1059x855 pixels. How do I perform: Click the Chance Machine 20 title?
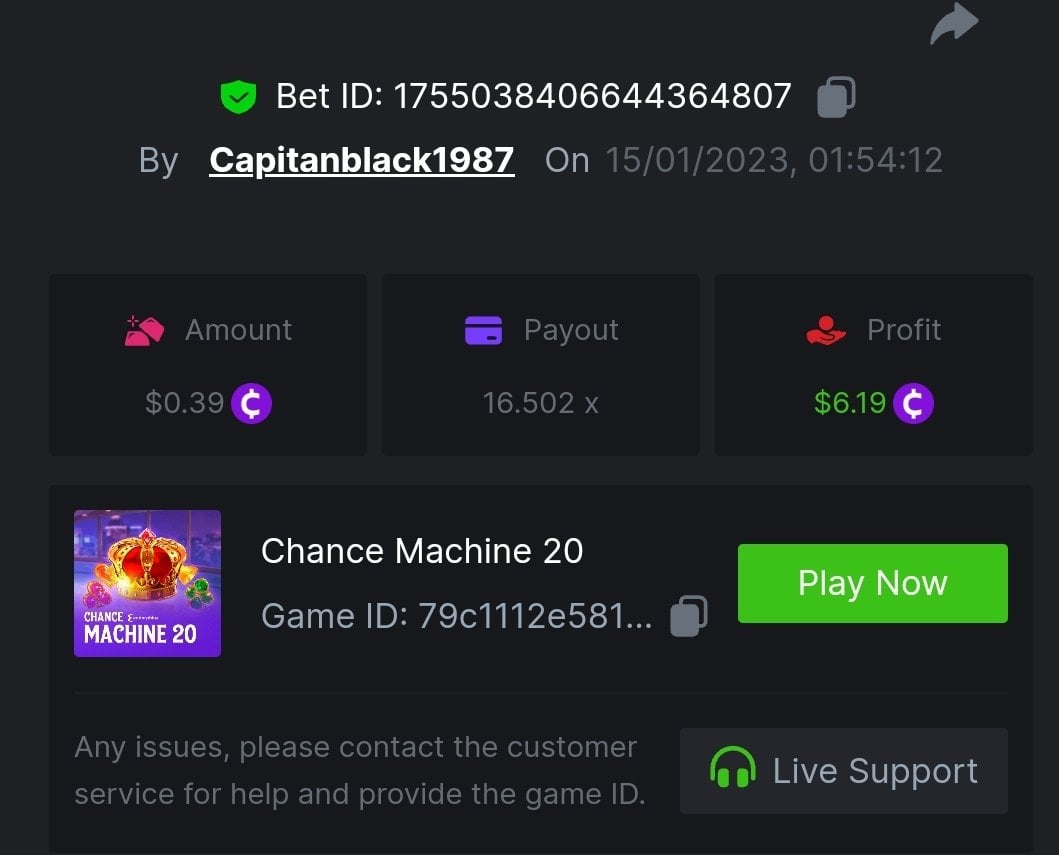click(422, 551)
